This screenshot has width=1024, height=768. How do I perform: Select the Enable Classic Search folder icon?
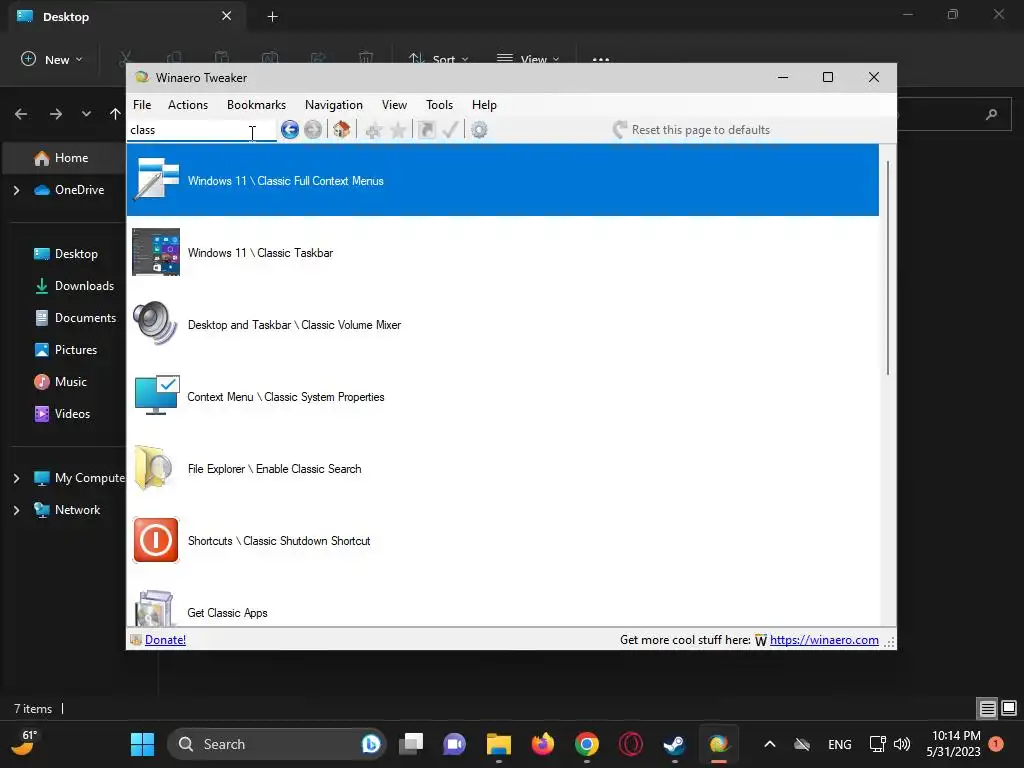coord(153,468)
